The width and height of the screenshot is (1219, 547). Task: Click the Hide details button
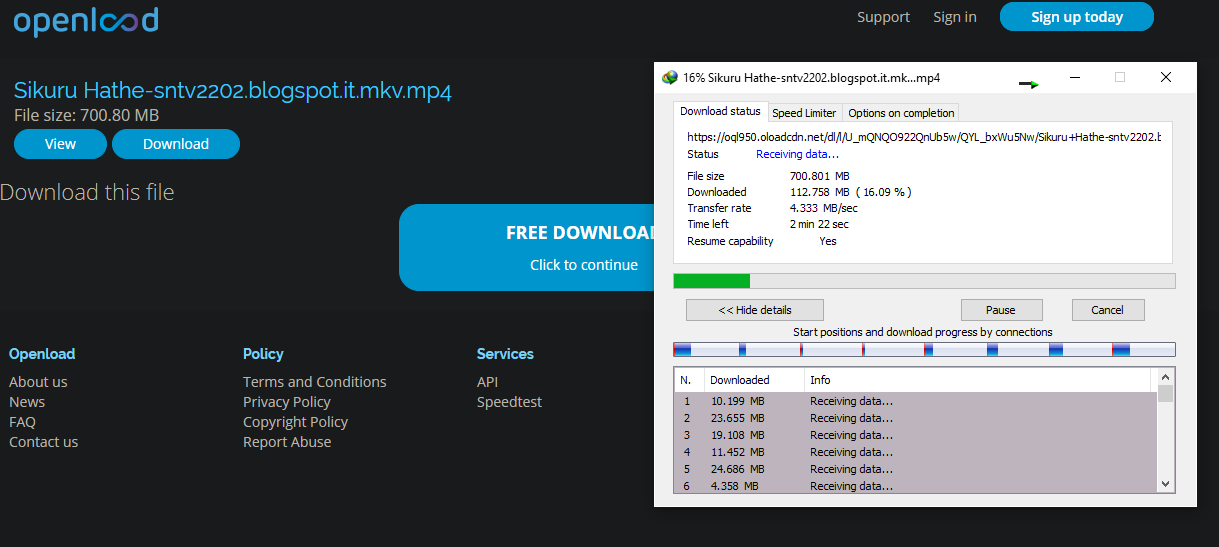(x=755, y=310)
